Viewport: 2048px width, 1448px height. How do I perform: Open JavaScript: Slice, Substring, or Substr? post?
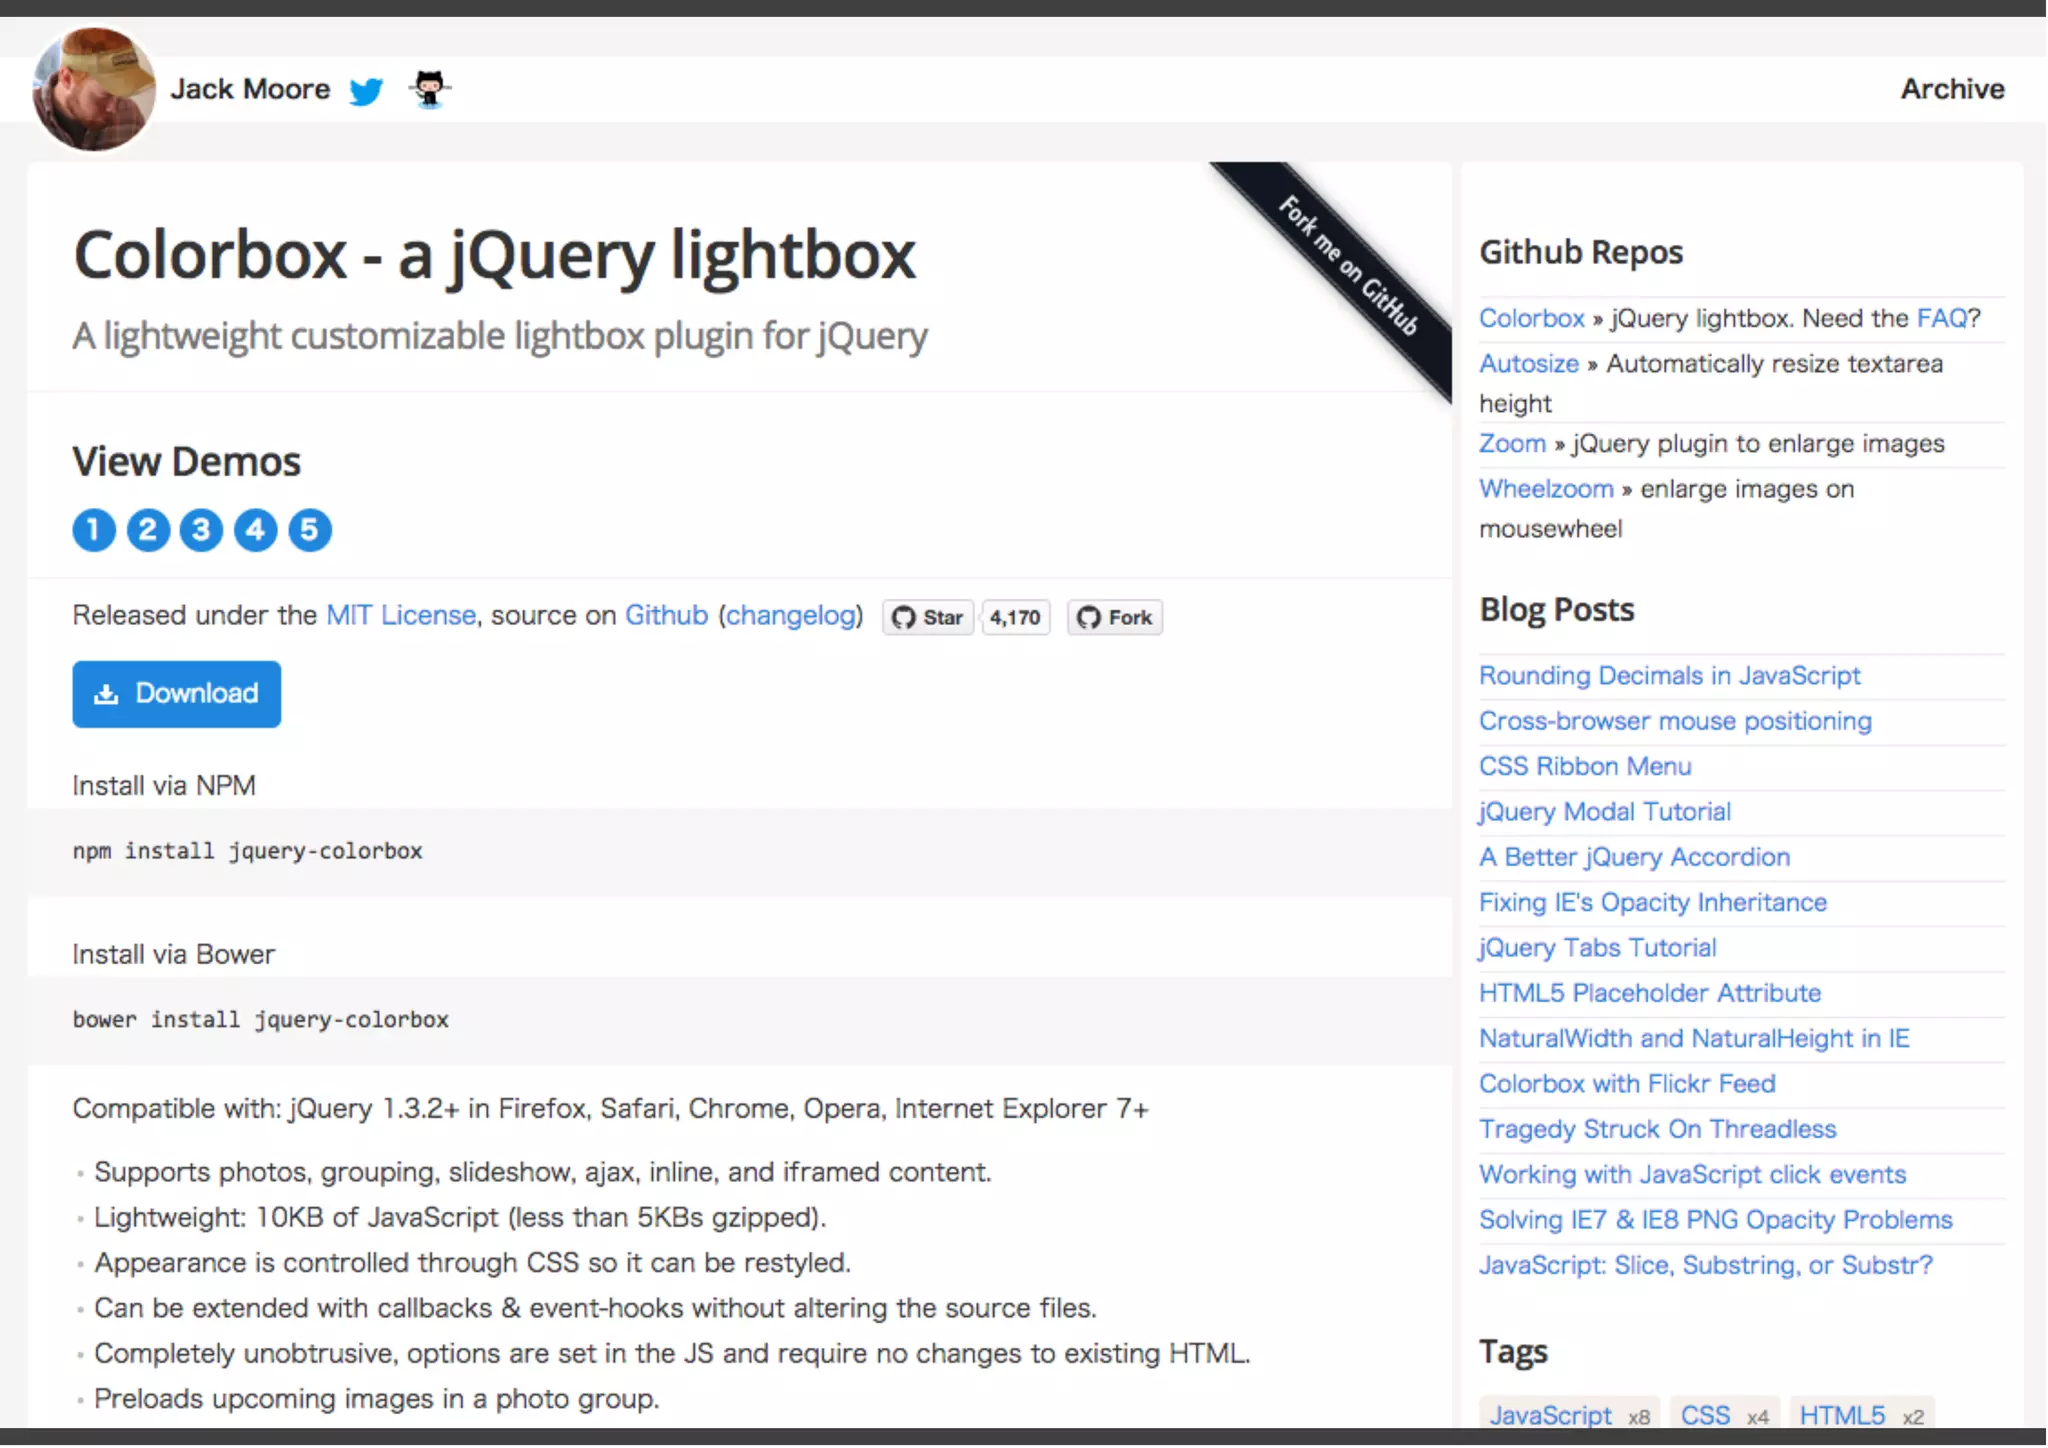tap(1705, 1265)
